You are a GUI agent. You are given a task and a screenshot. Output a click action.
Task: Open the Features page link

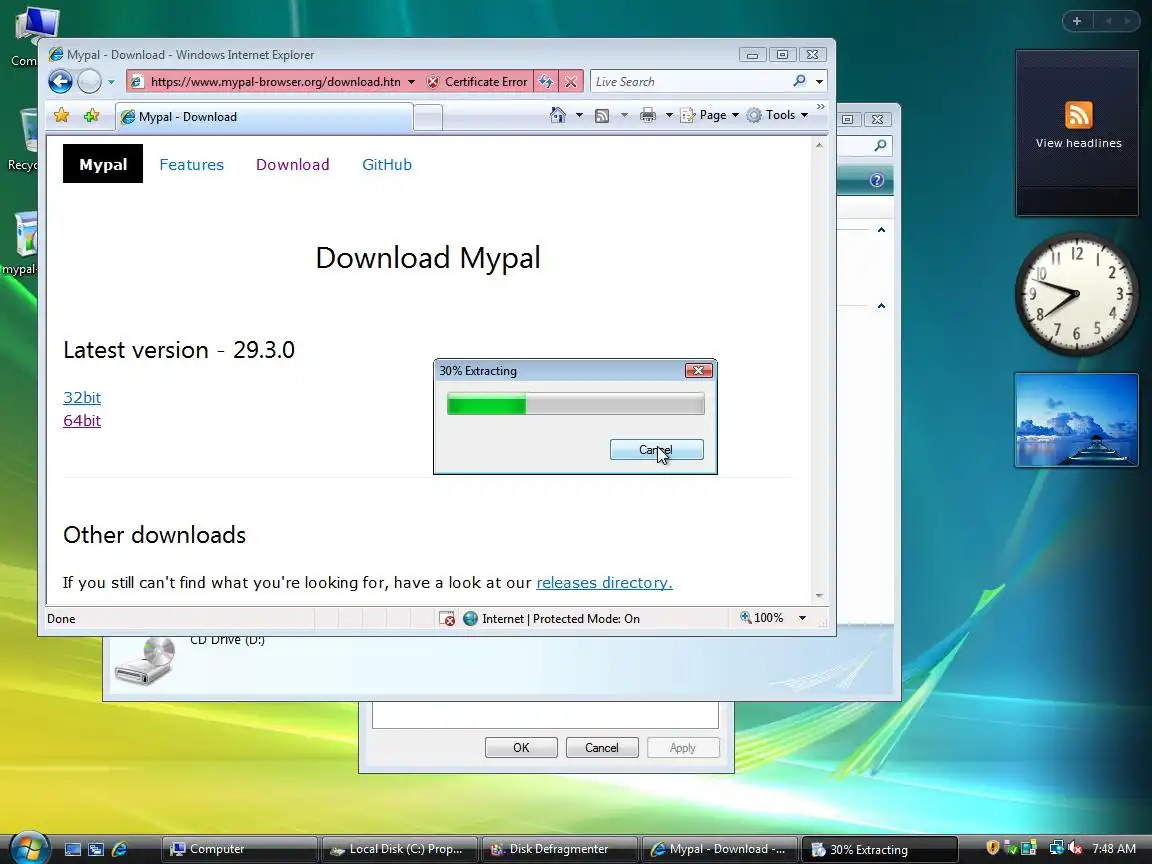[192, 165]
